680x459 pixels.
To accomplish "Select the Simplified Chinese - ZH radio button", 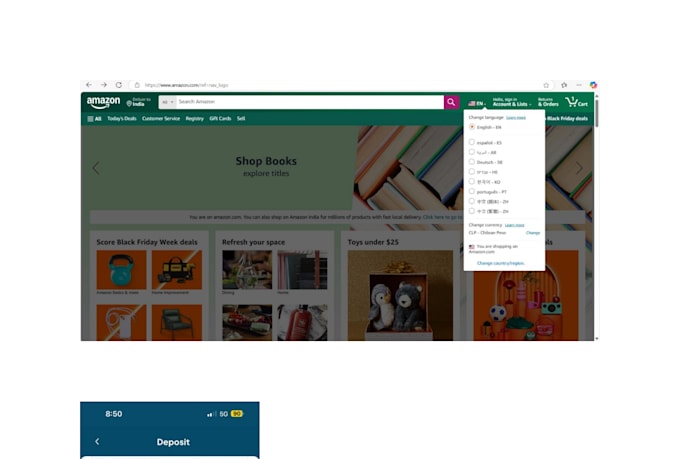I will 471,201.
